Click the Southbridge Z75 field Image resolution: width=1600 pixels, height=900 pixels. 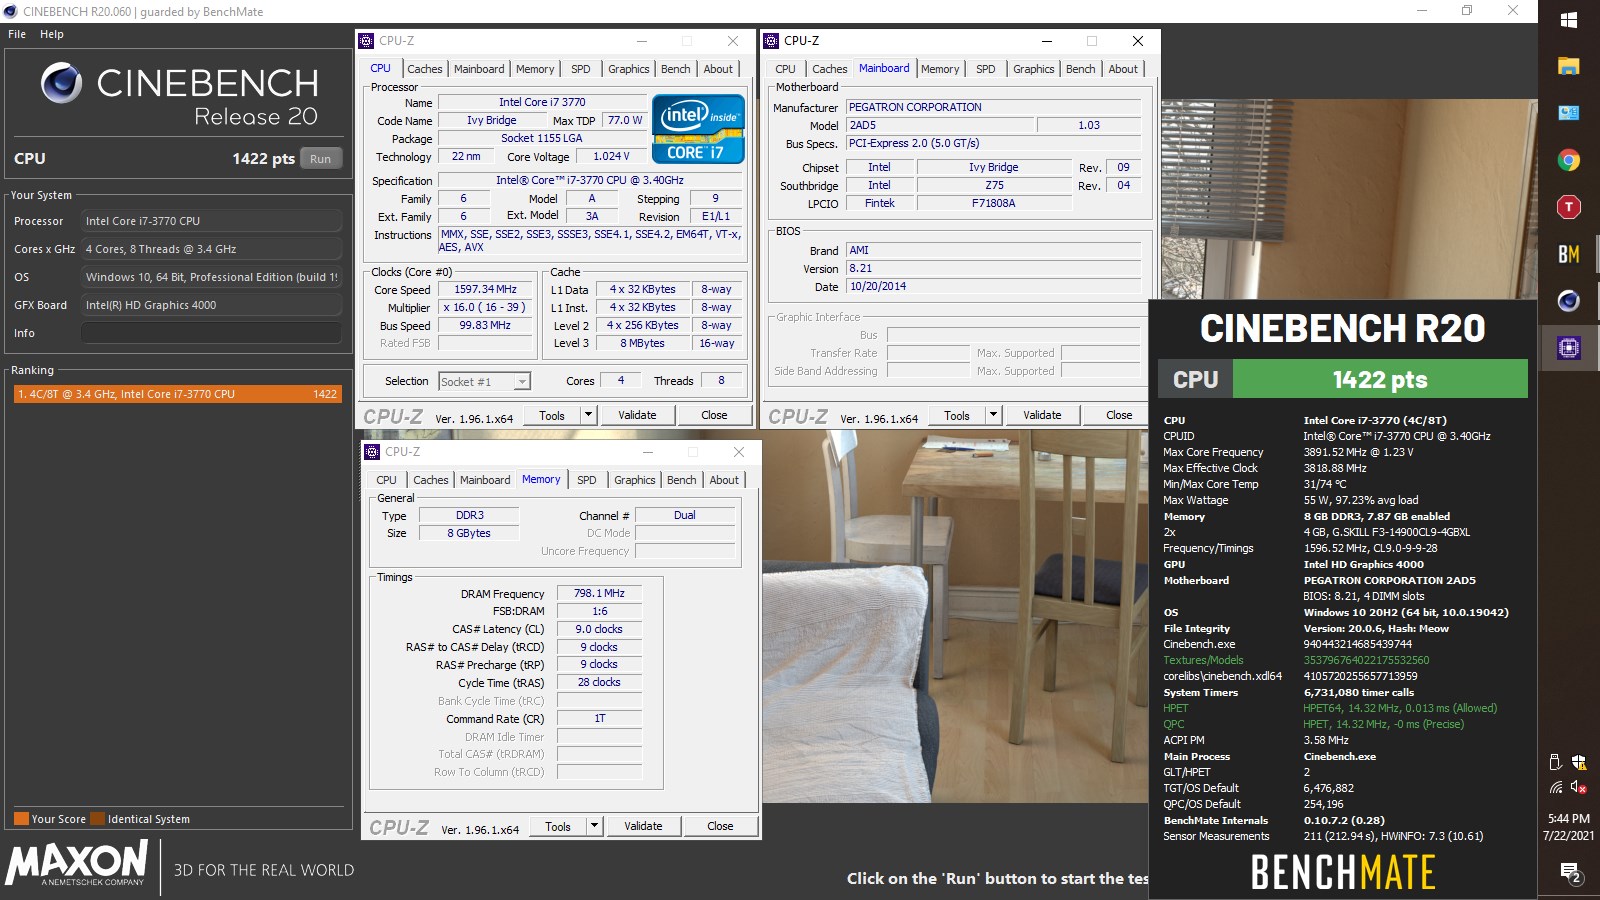(x=994, y=185)
